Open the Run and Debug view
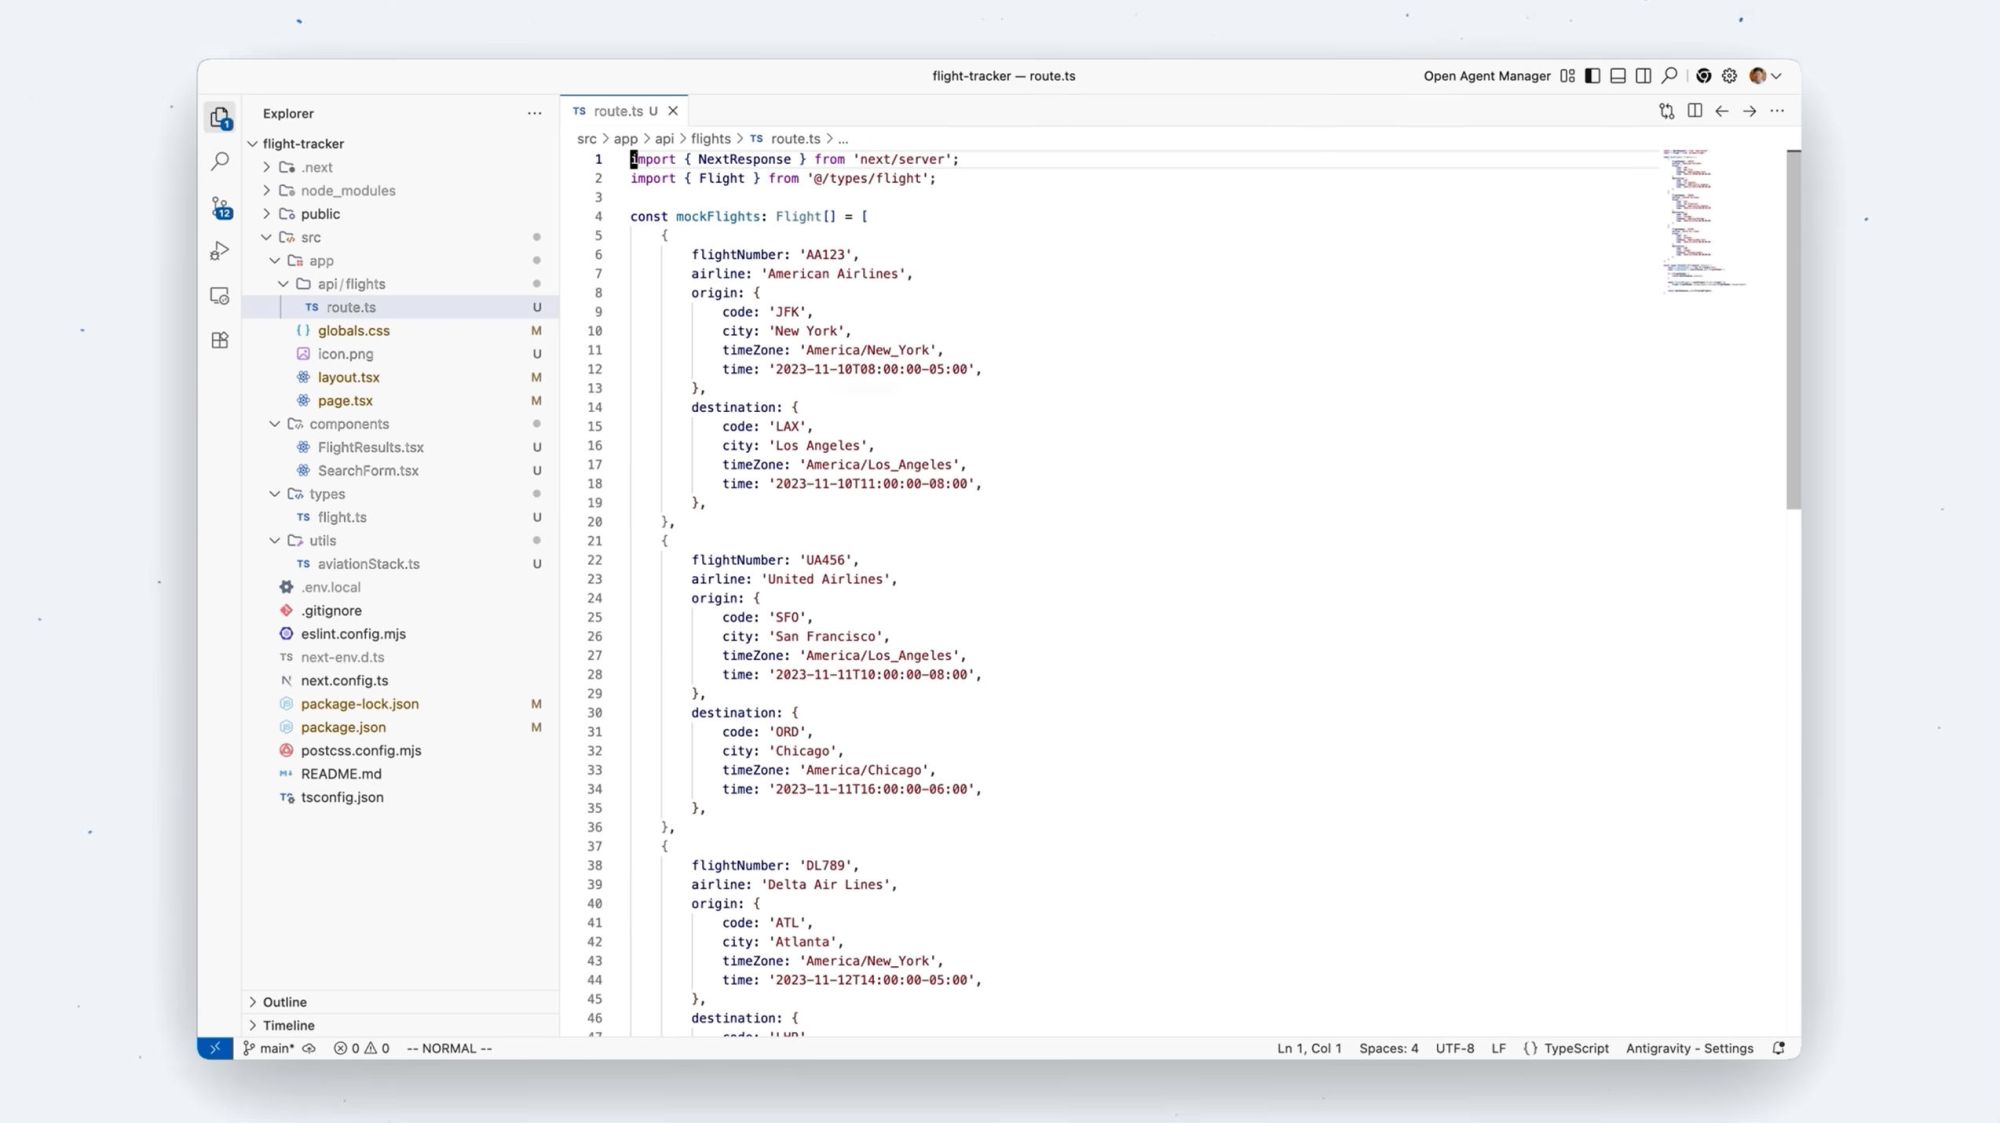Viewport: 2000px width, 1123px height. coord(220,251)
